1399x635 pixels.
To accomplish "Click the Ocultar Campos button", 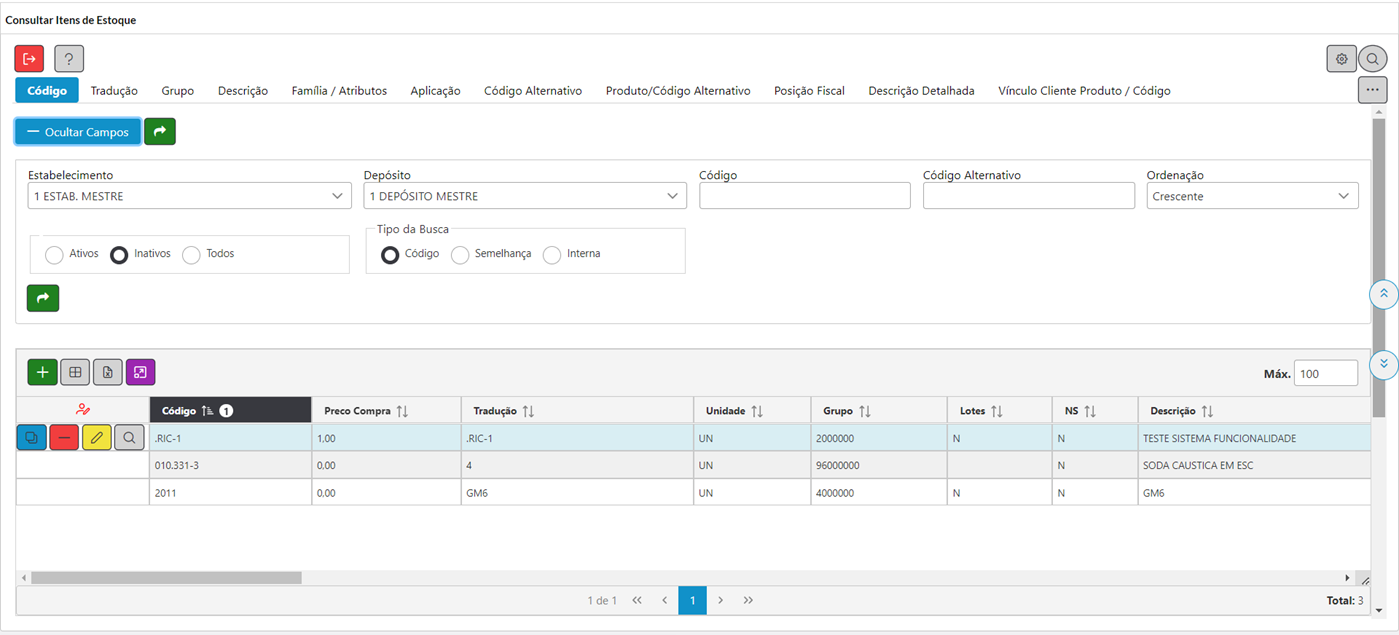I will pos(78,132).
